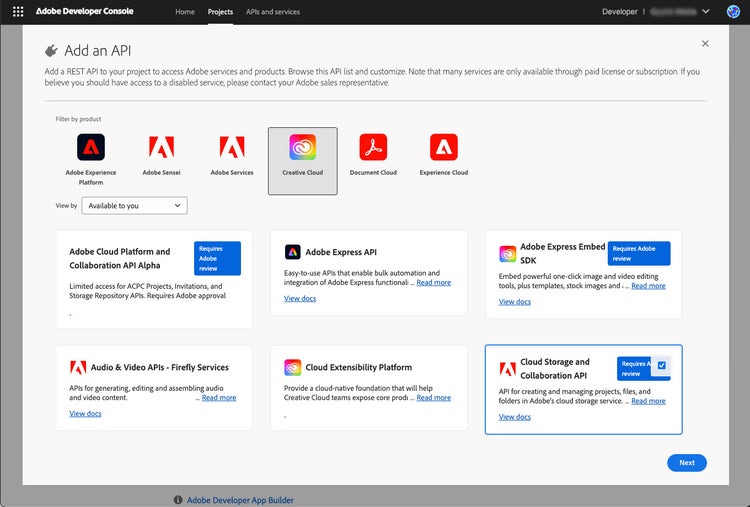
Task: Filter by Adobe Experience Platform icon
Action: coord(91,147)
